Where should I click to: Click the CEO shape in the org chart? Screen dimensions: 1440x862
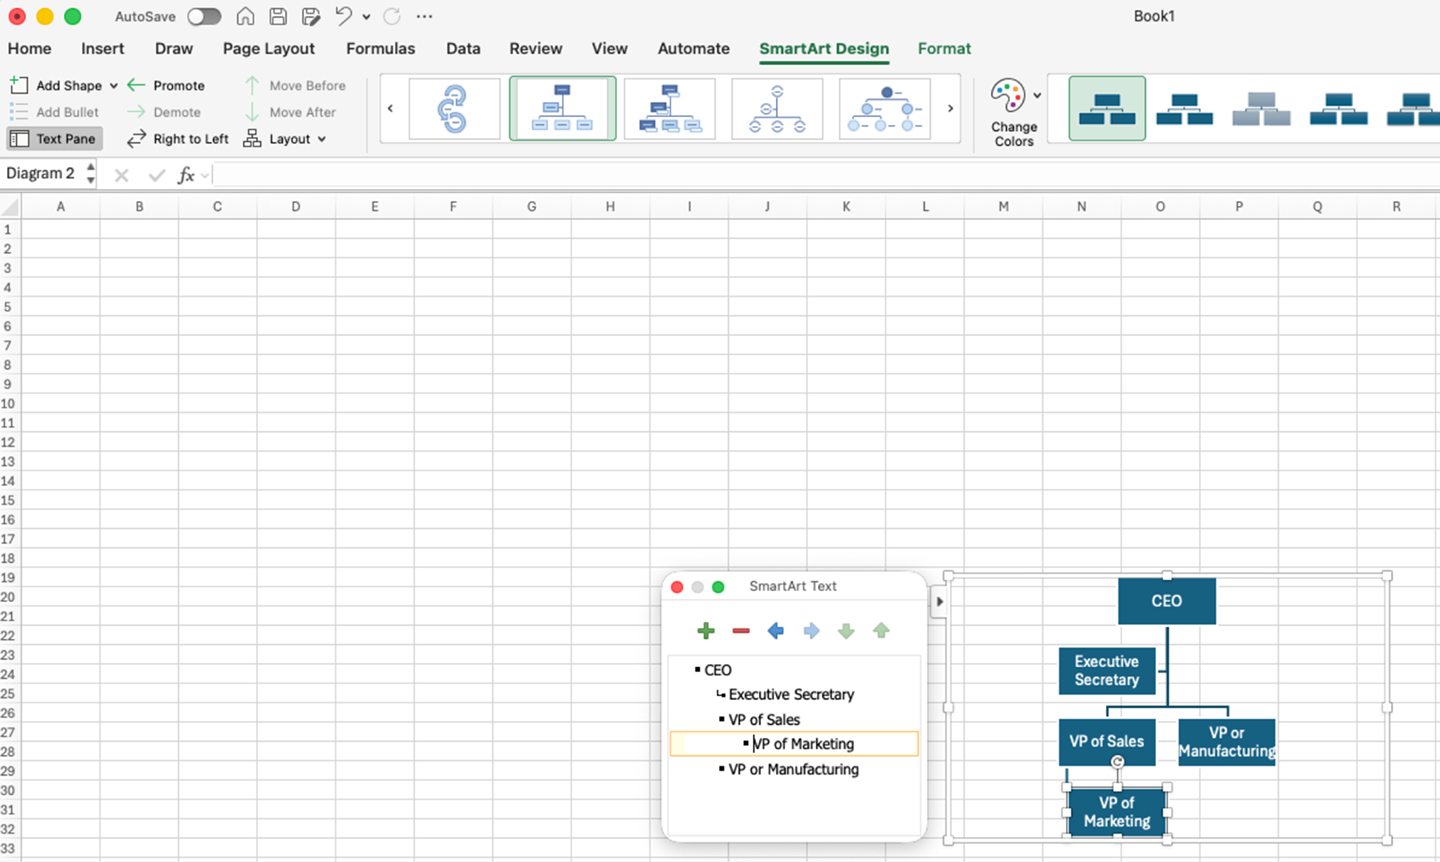click(1167, 601)
